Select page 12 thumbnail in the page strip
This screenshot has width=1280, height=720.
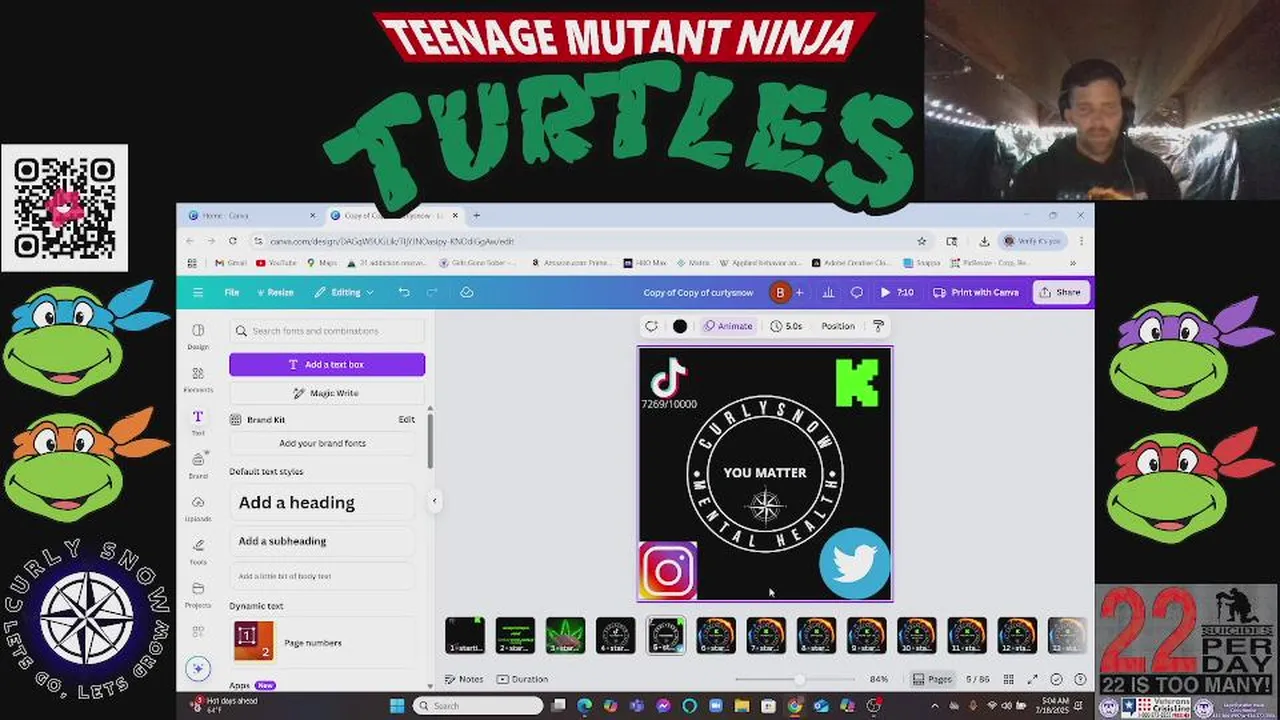[1017, 636]
